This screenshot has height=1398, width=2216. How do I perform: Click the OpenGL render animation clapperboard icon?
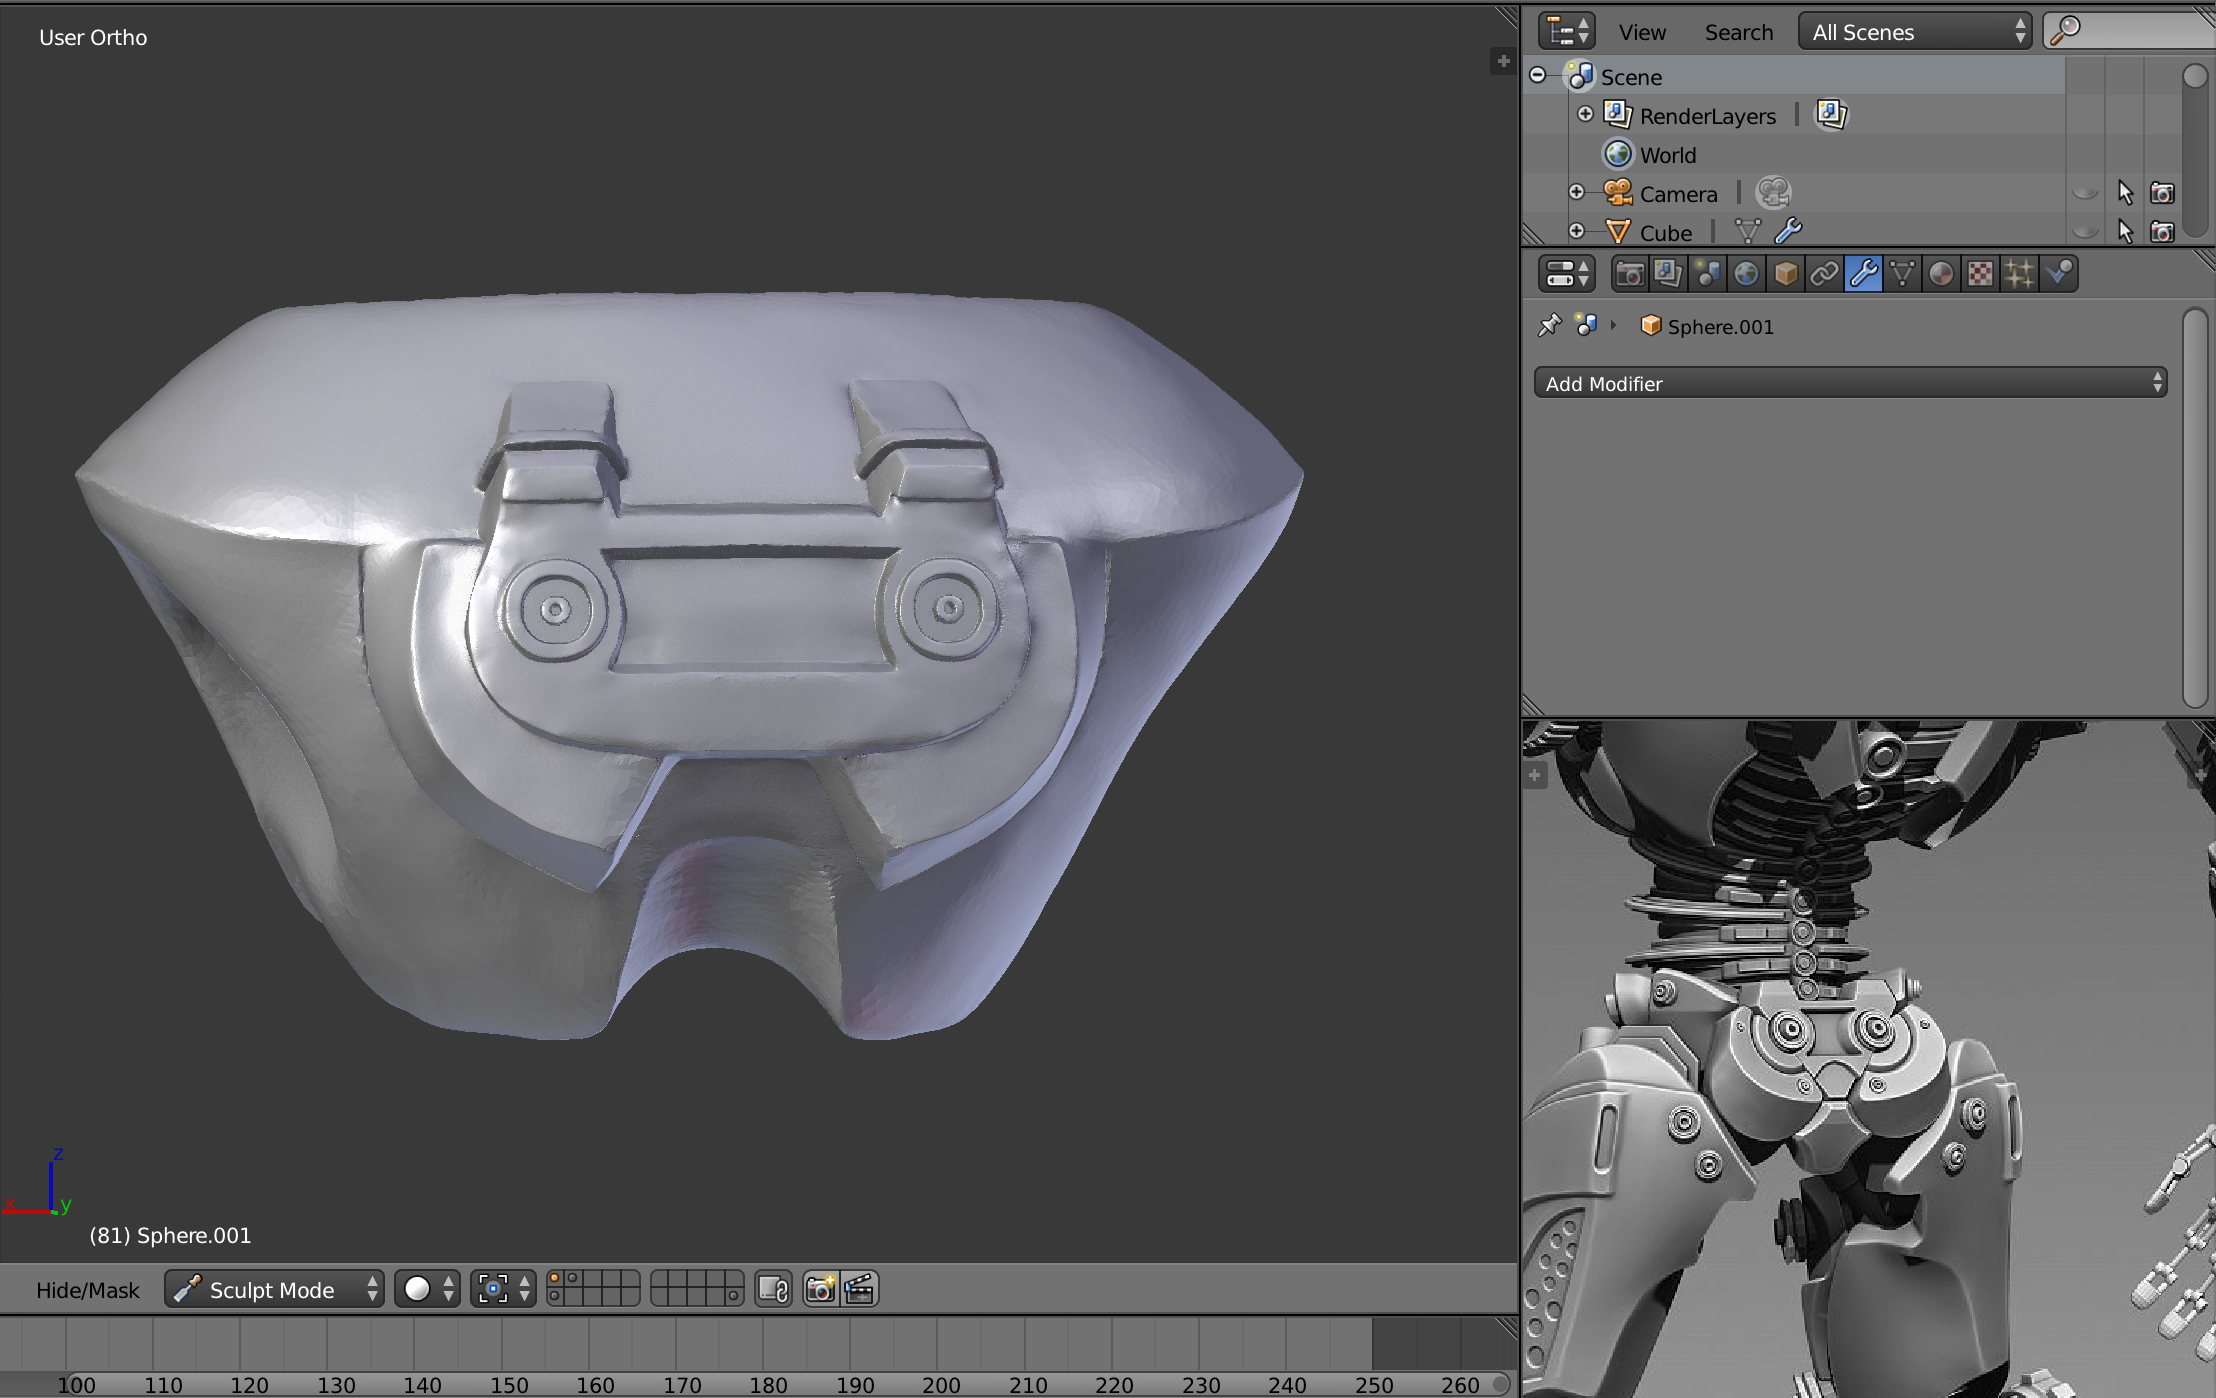click(x=859, y=1289)
